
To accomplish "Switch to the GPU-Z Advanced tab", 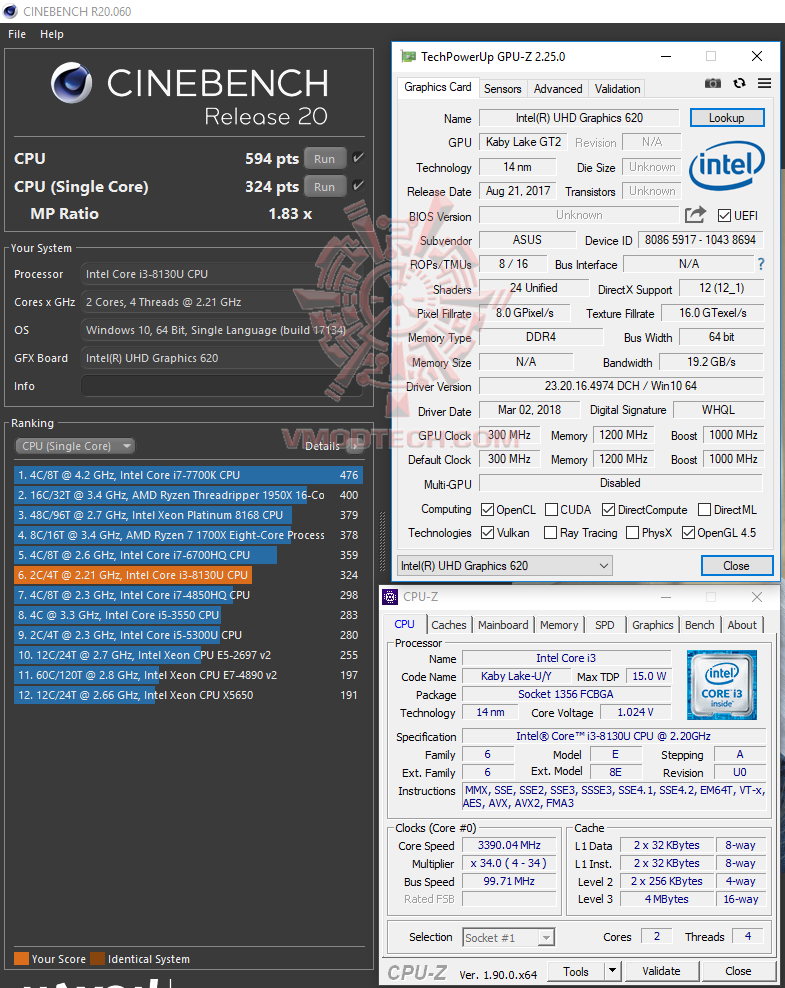I will click(558, 89).
